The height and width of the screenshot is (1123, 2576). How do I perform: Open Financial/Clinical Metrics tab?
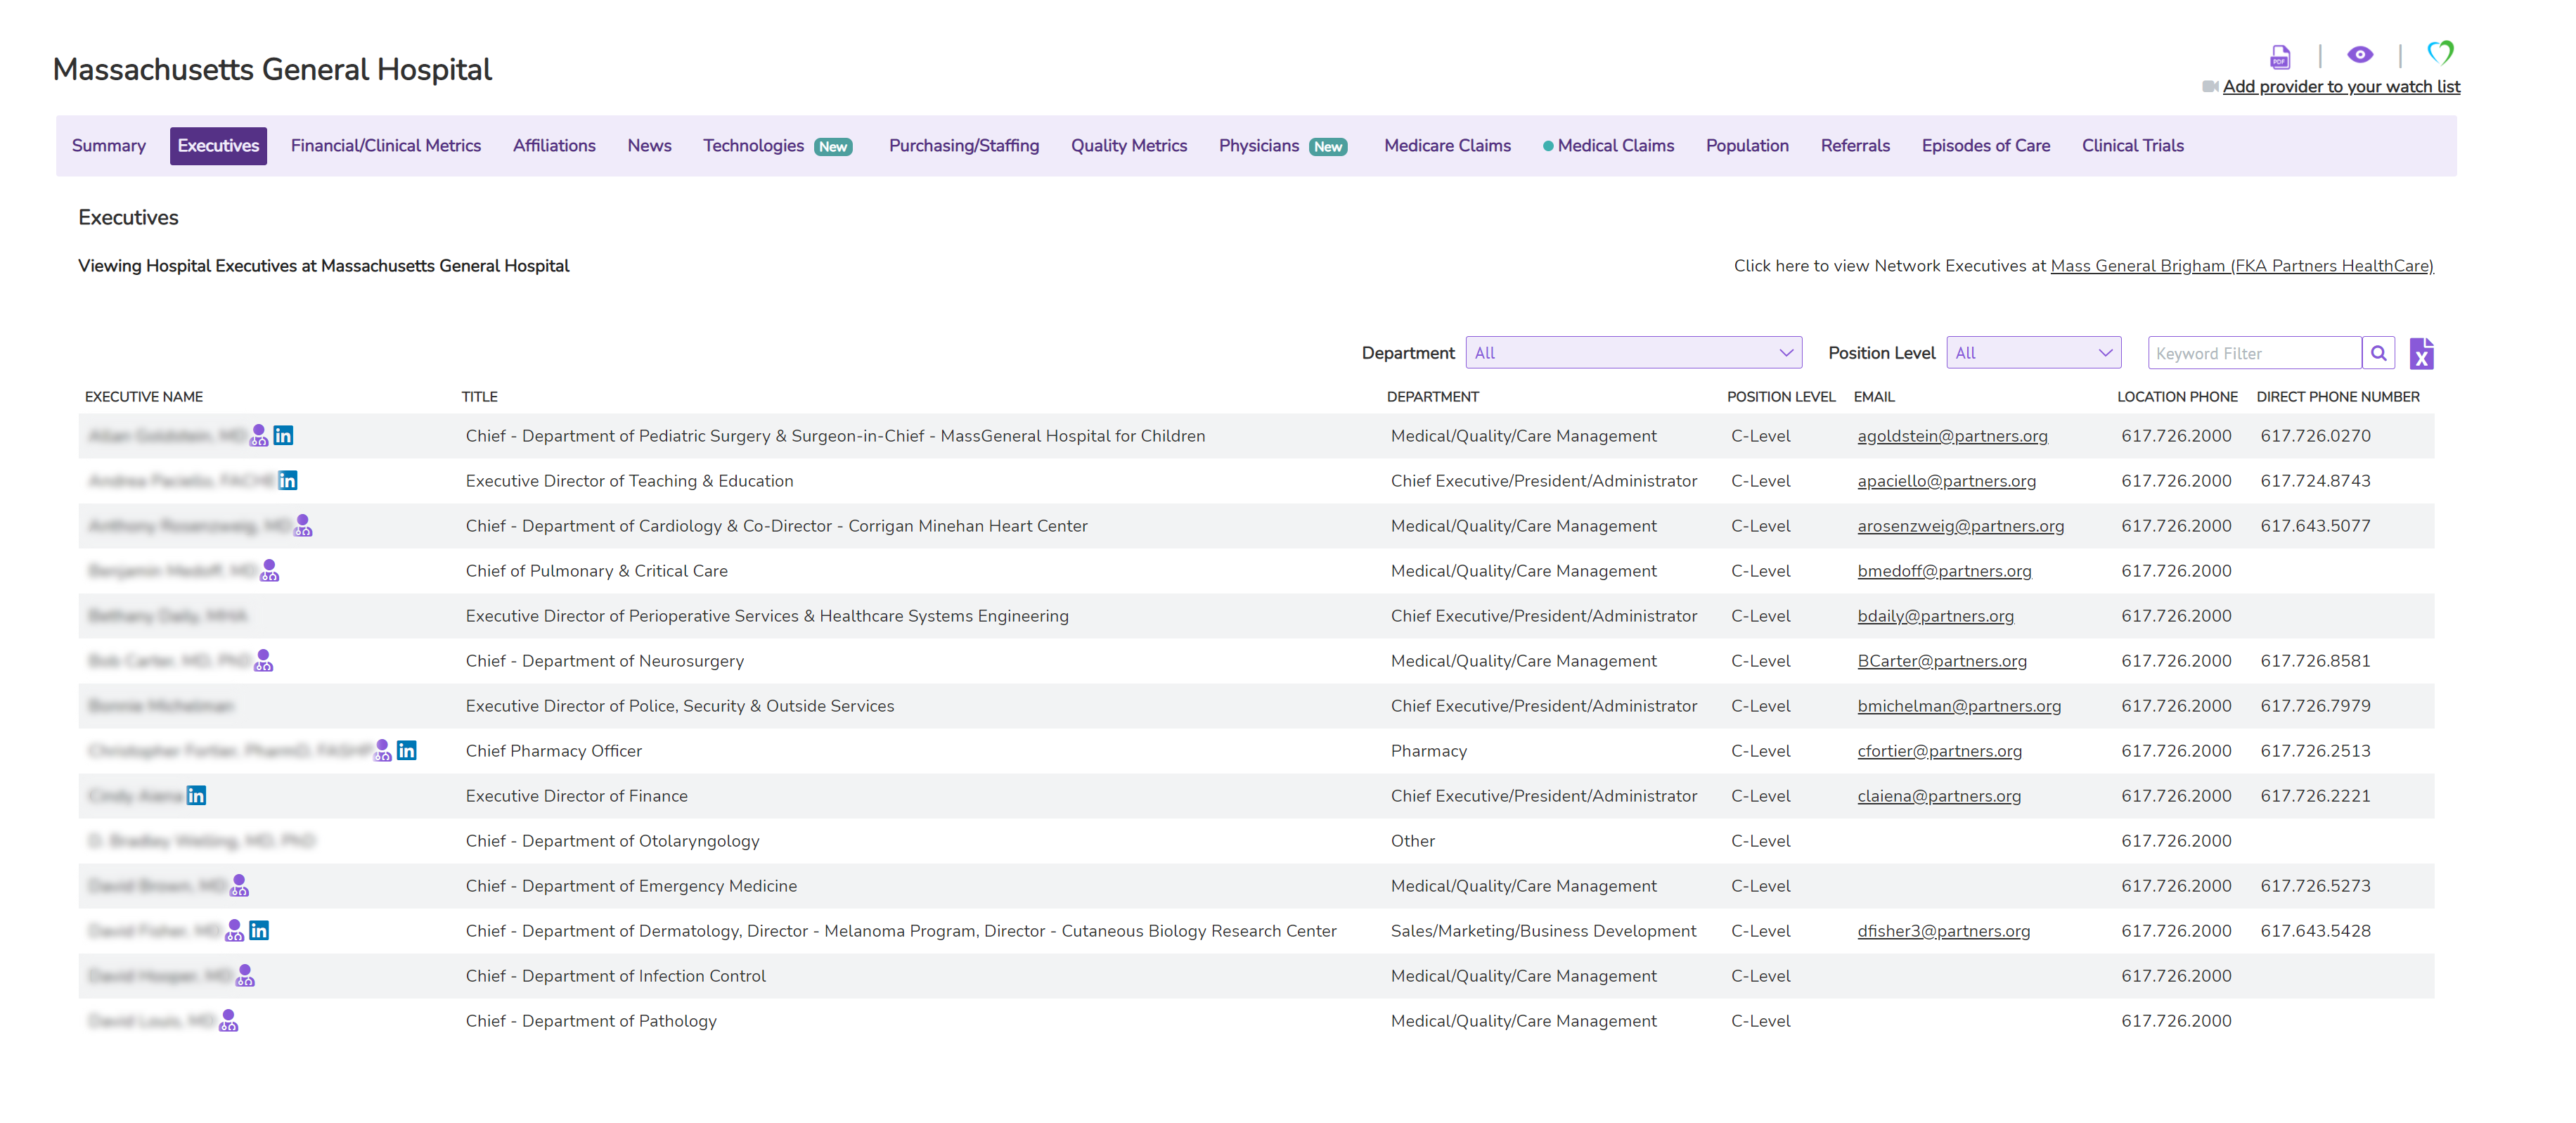(386, 146)
